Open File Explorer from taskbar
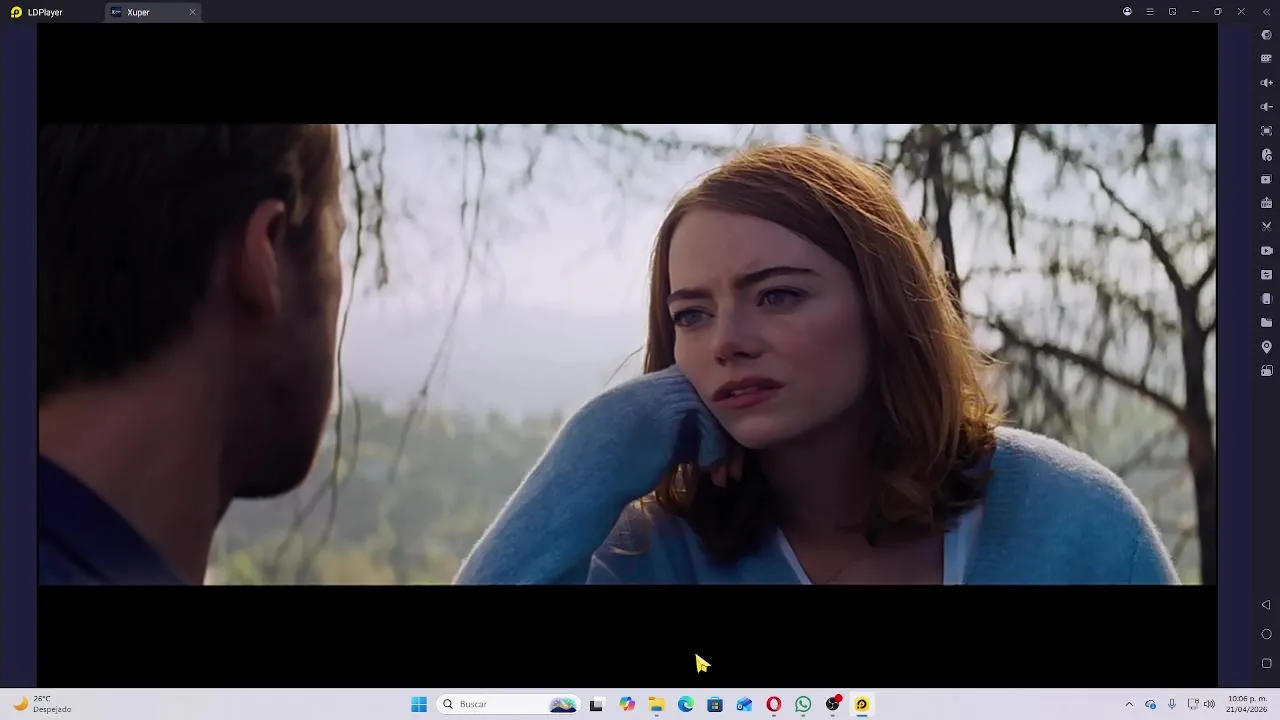Screen dimensions: 1280x720 coord(656,704)
